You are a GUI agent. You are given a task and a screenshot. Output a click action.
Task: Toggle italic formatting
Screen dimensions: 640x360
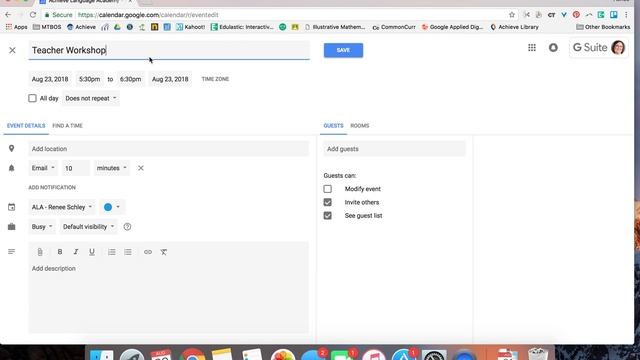coord(76,252)
